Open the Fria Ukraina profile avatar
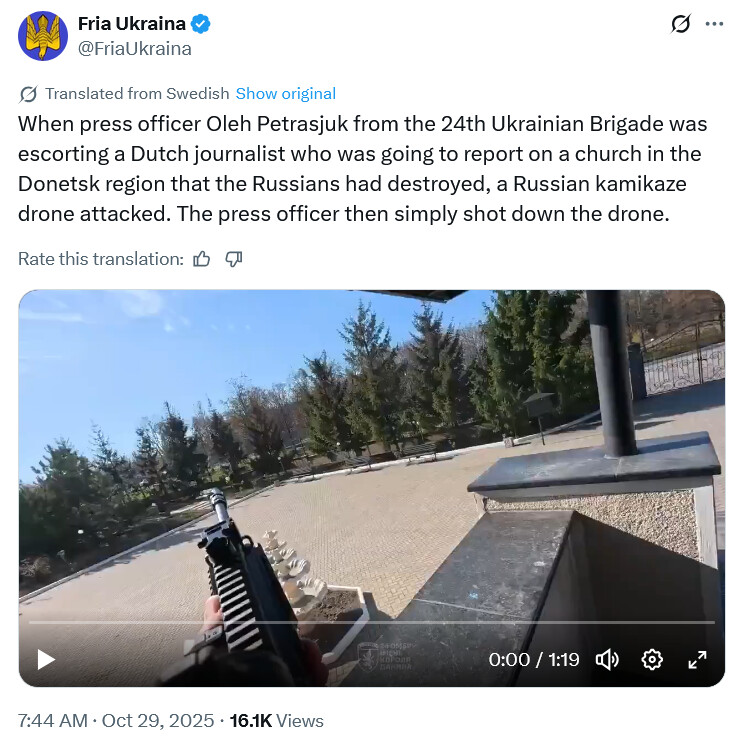This screenshot has width=746, height=747. [43, 36]
